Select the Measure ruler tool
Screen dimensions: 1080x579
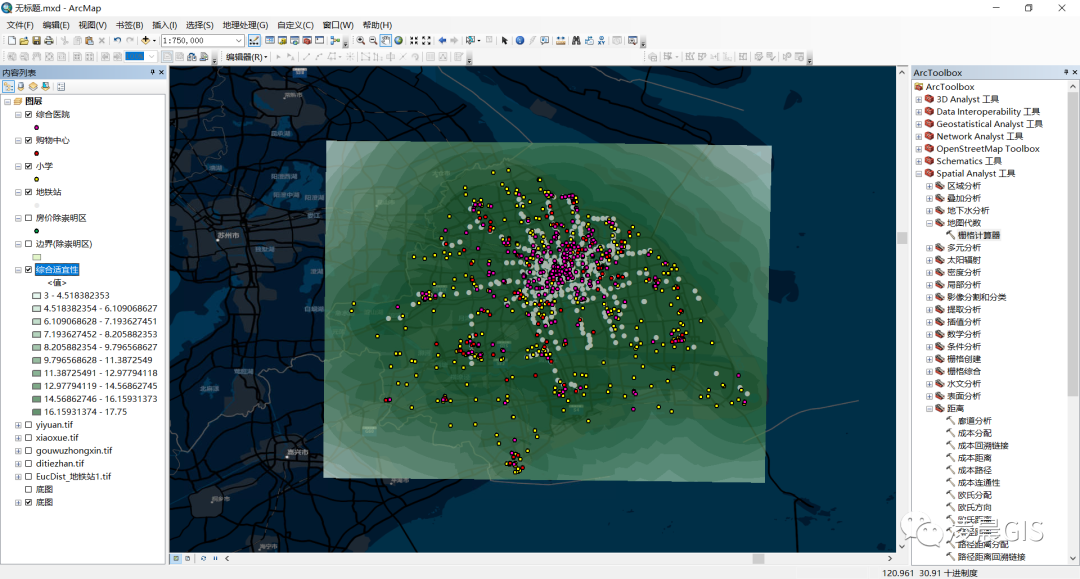pos(561,41)
